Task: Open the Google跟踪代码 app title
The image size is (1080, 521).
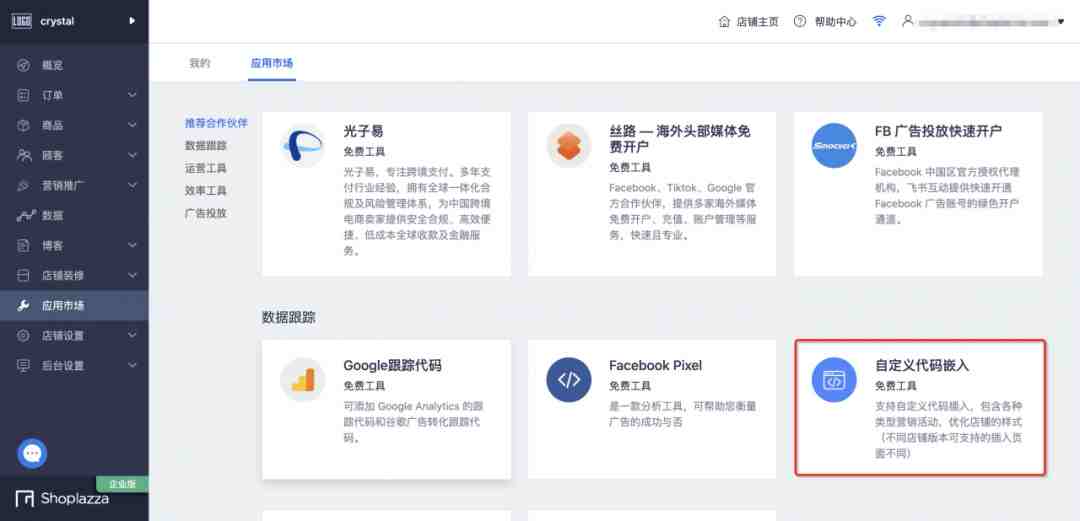Action: click(393, 365)
